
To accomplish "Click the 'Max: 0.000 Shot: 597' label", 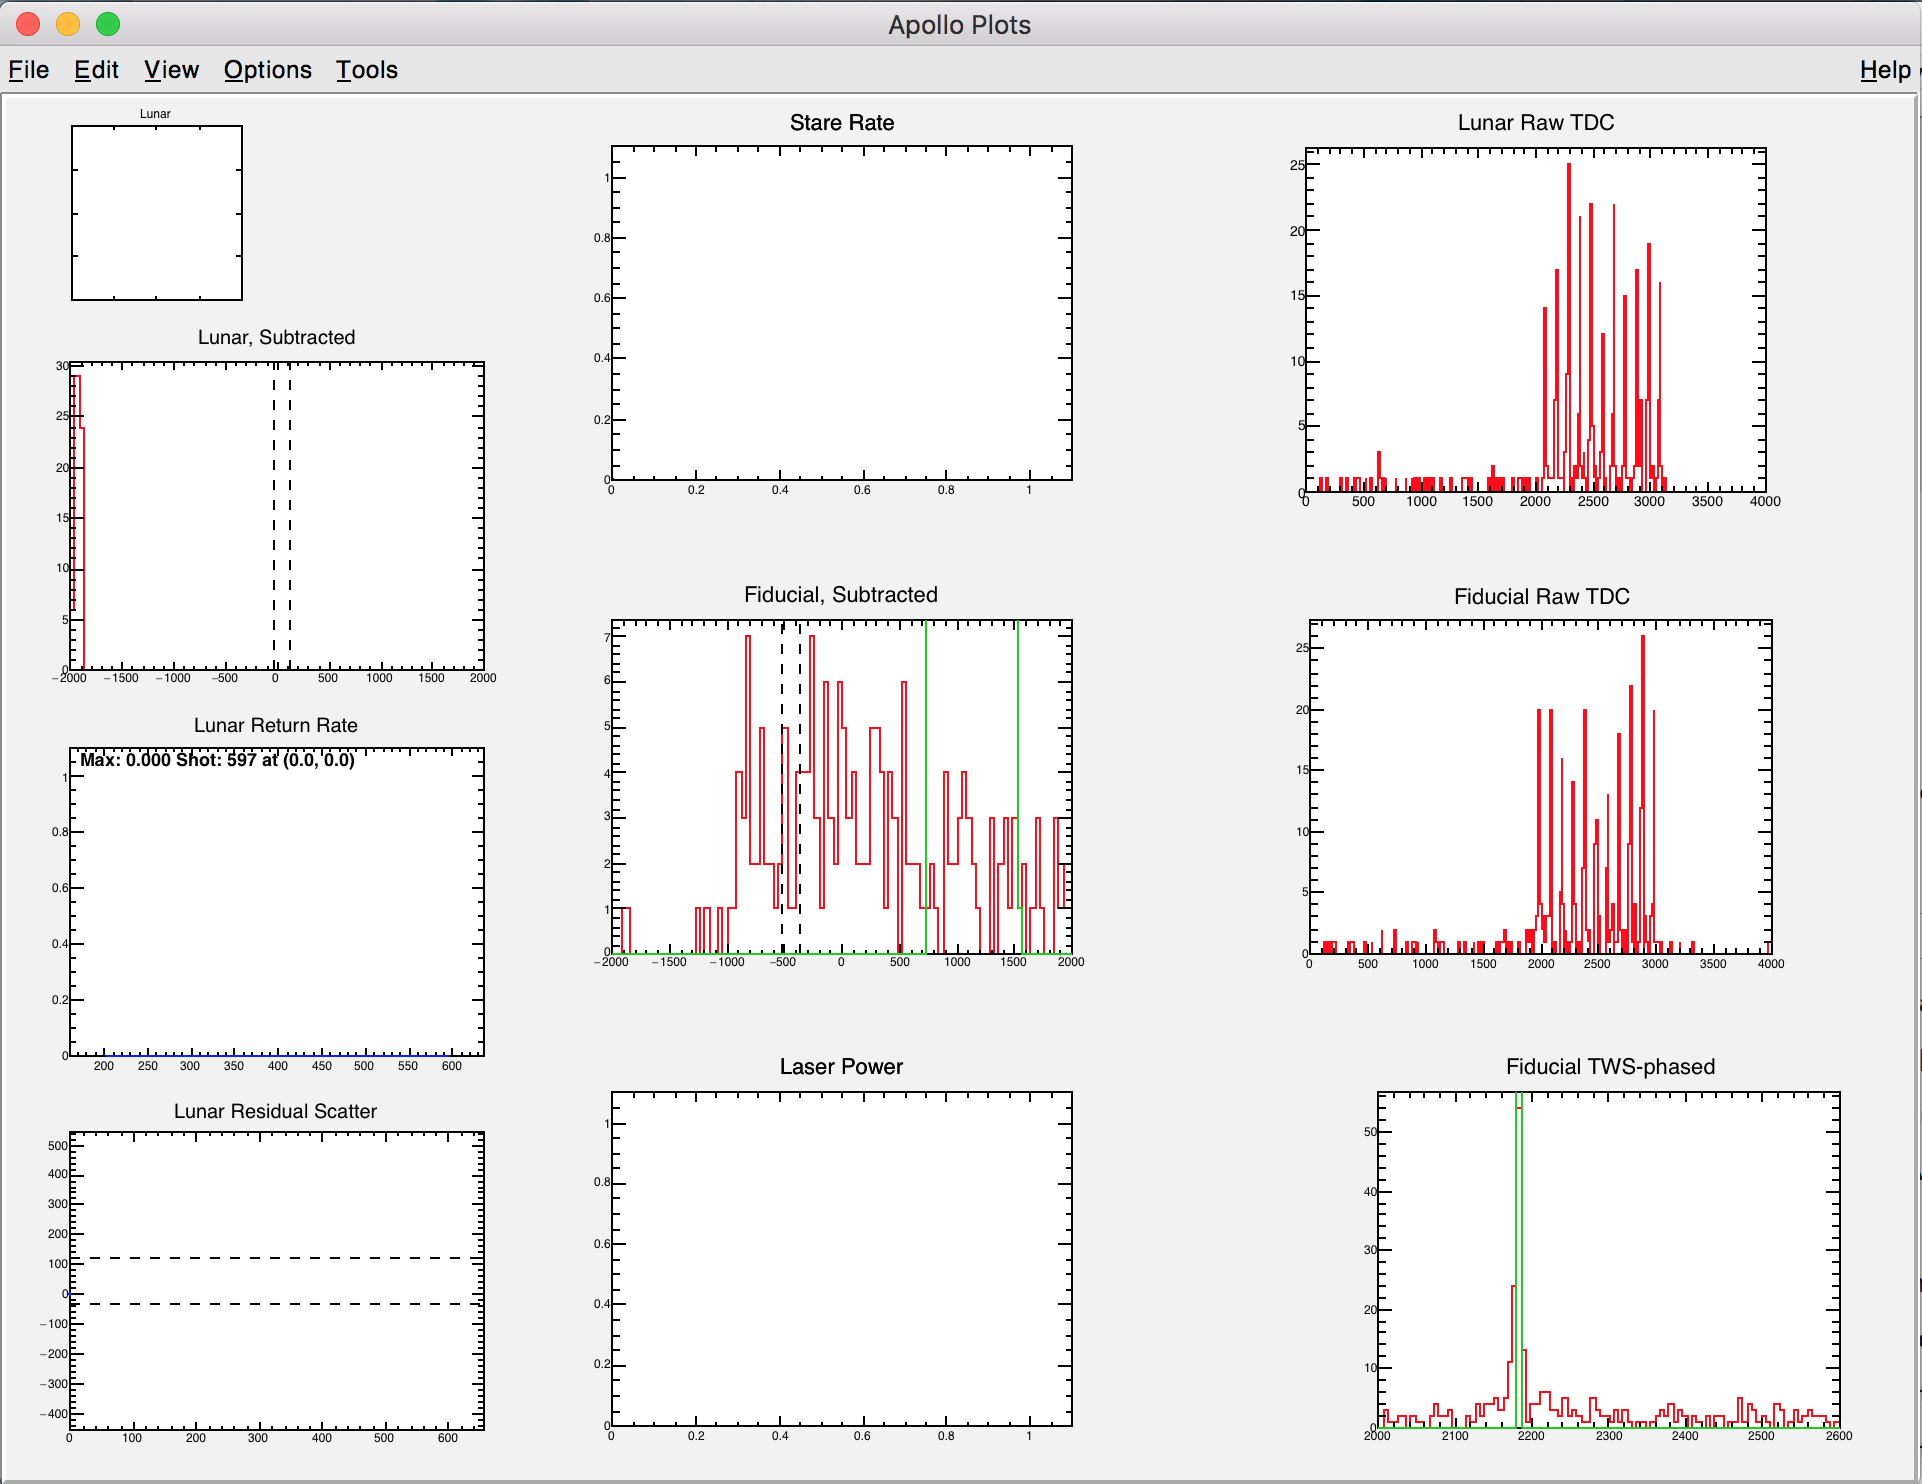I will point(169,760).
